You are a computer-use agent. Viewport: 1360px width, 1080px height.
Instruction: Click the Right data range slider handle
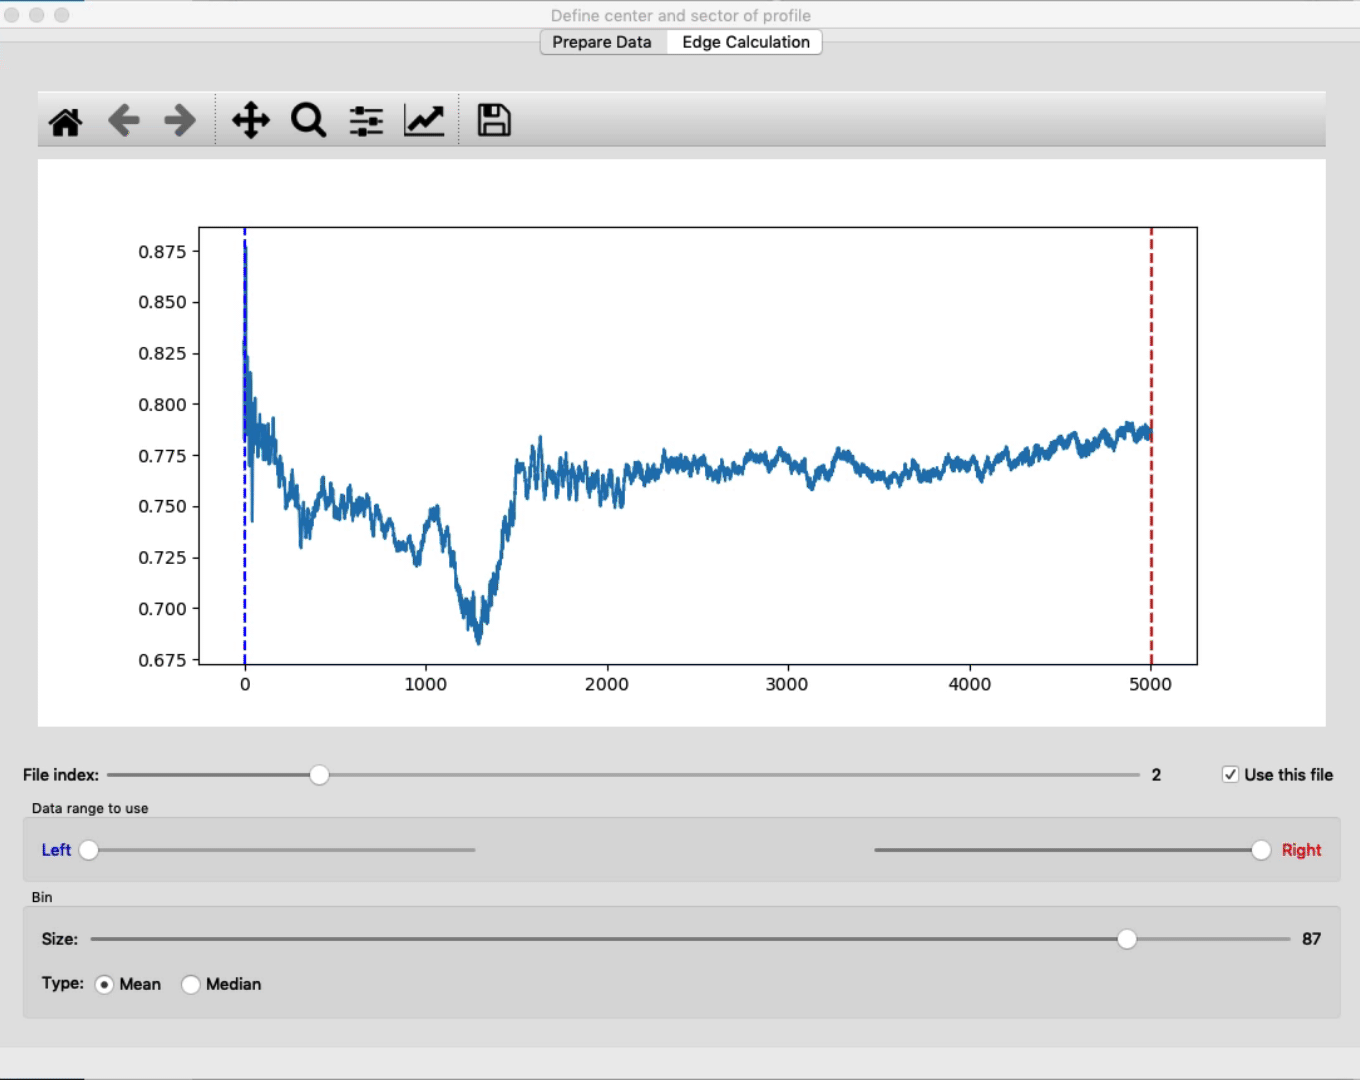pyautogui.click(x=1261, y=850)
